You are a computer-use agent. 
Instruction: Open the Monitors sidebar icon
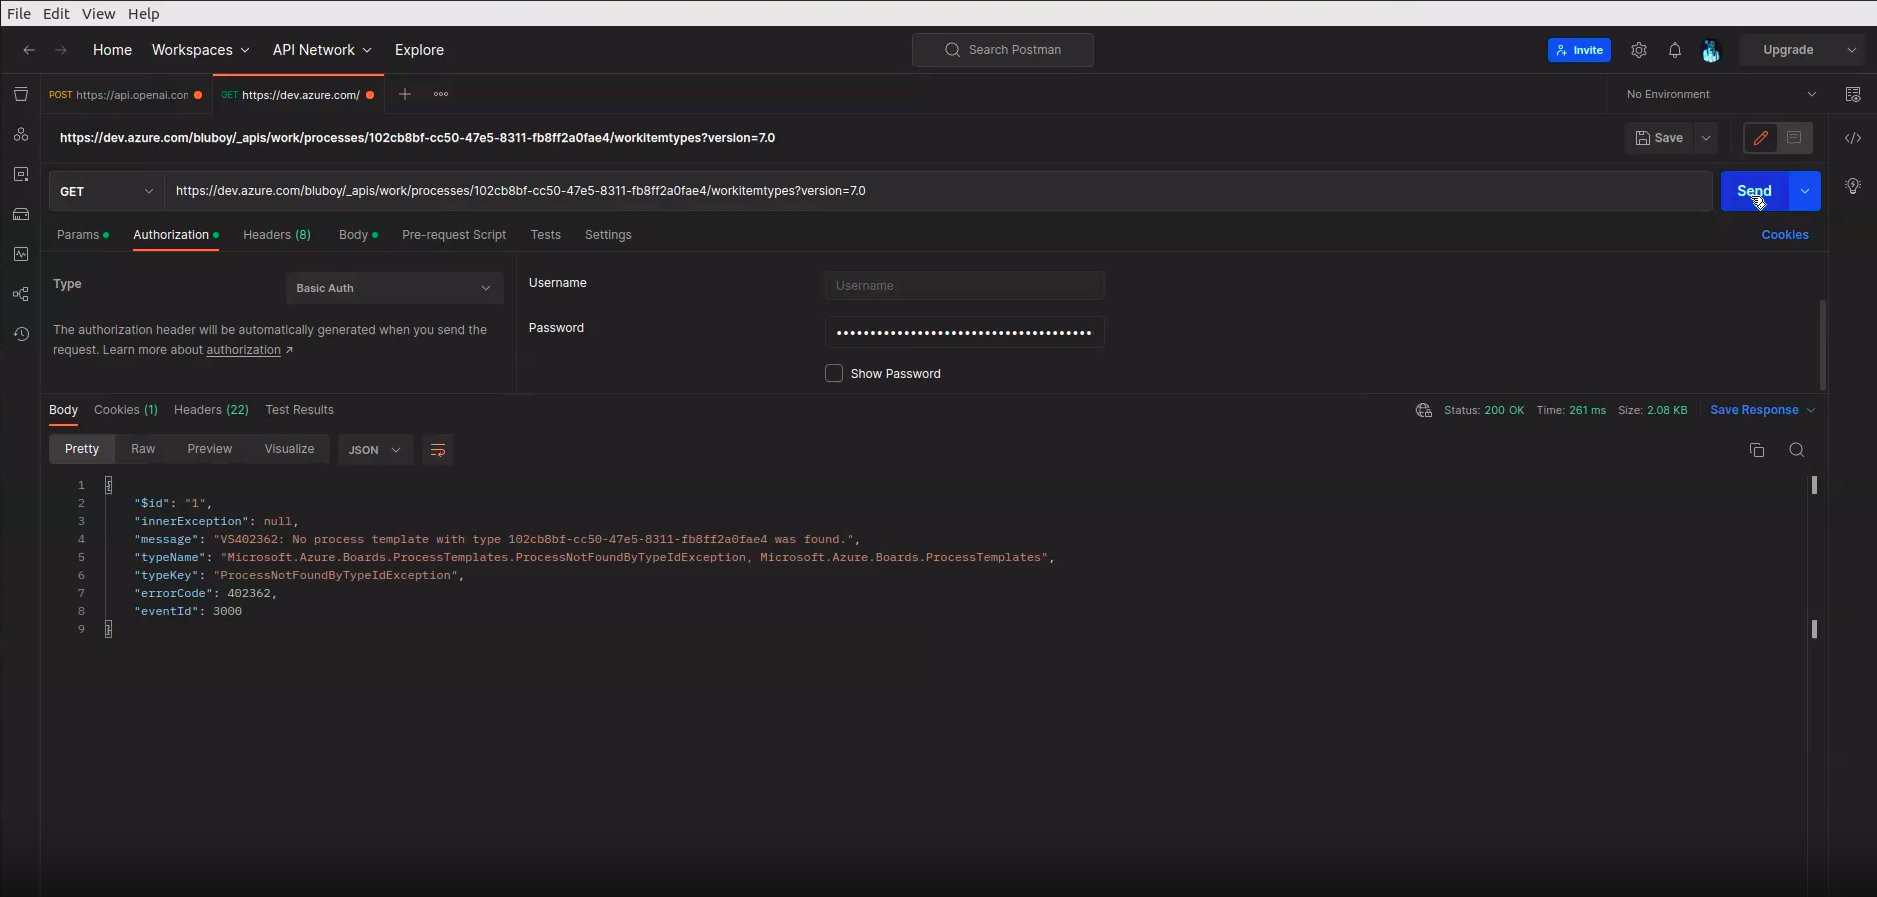21,254
